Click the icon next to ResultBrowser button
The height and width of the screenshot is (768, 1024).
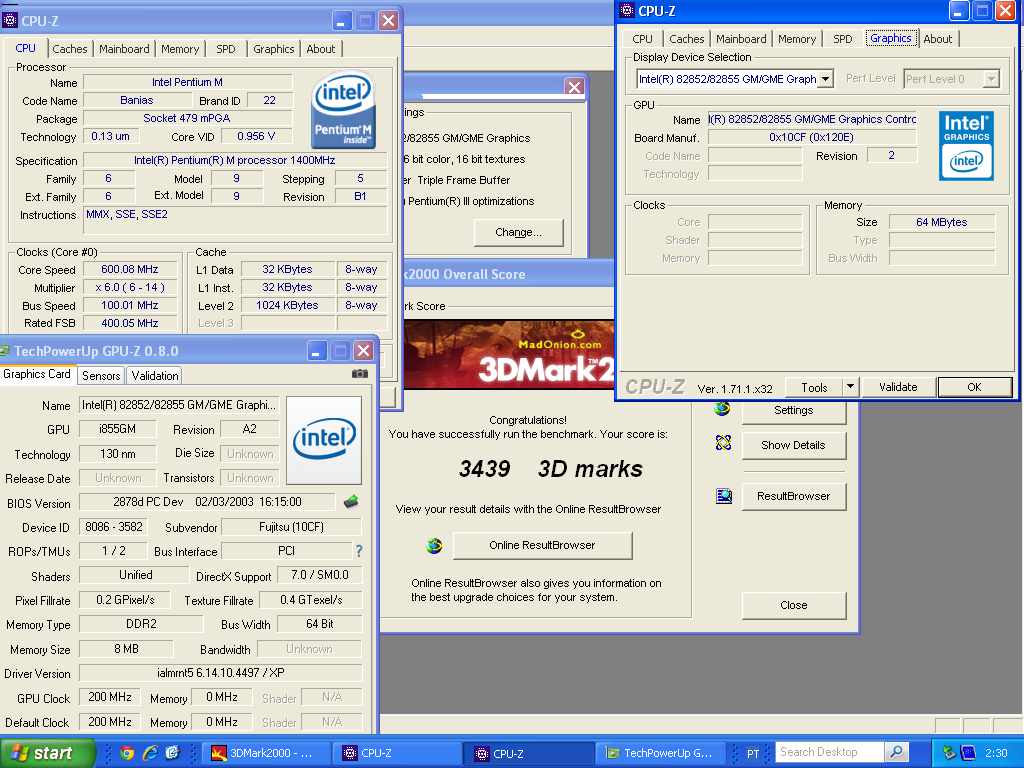pos(724,496)
